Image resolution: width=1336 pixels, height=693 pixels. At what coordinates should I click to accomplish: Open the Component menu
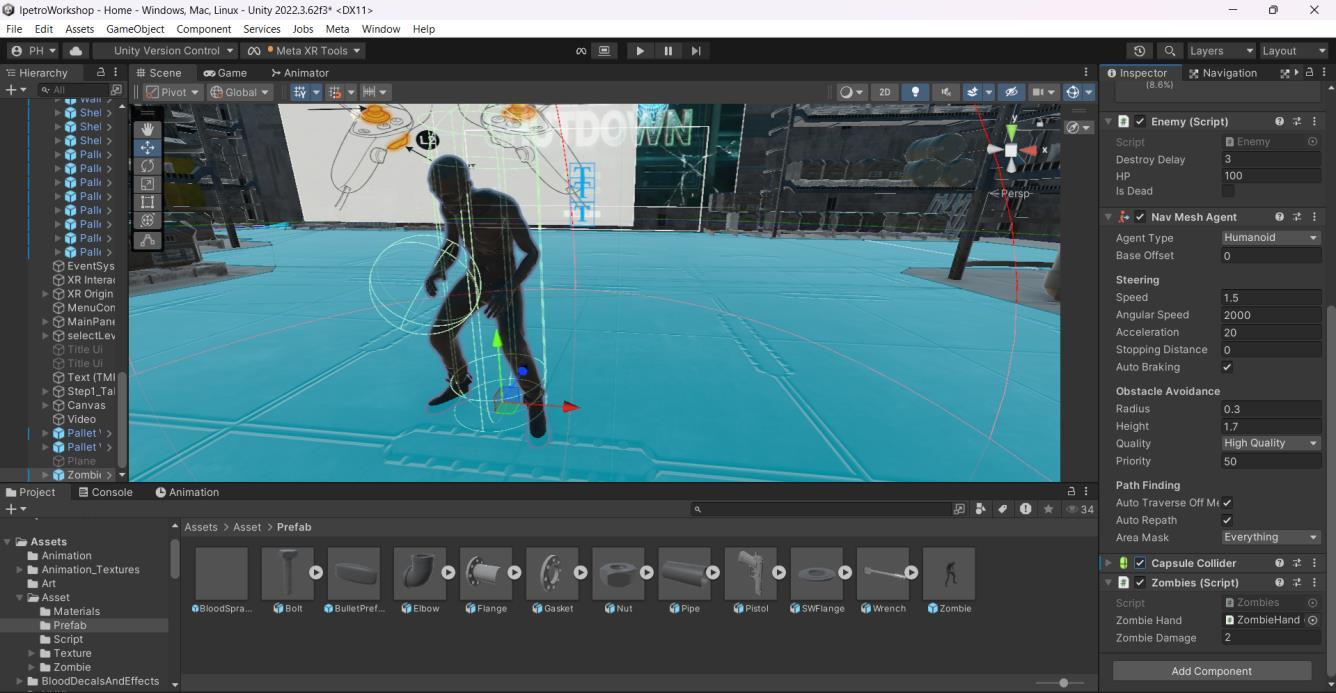[x=203, y=29]
